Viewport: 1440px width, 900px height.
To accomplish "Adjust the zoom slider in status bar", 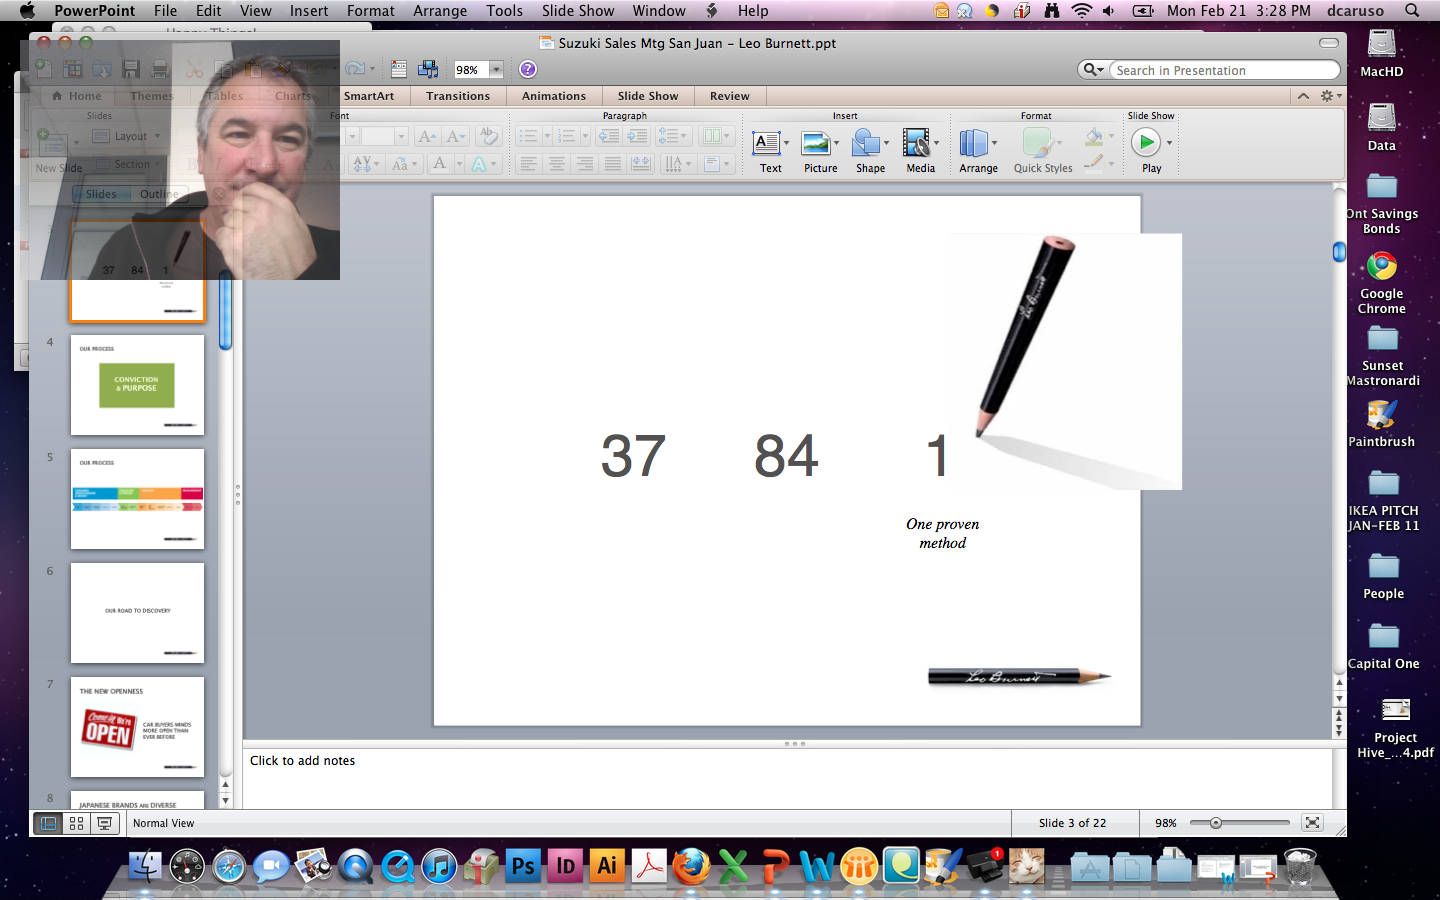I will pos(1216,823).
